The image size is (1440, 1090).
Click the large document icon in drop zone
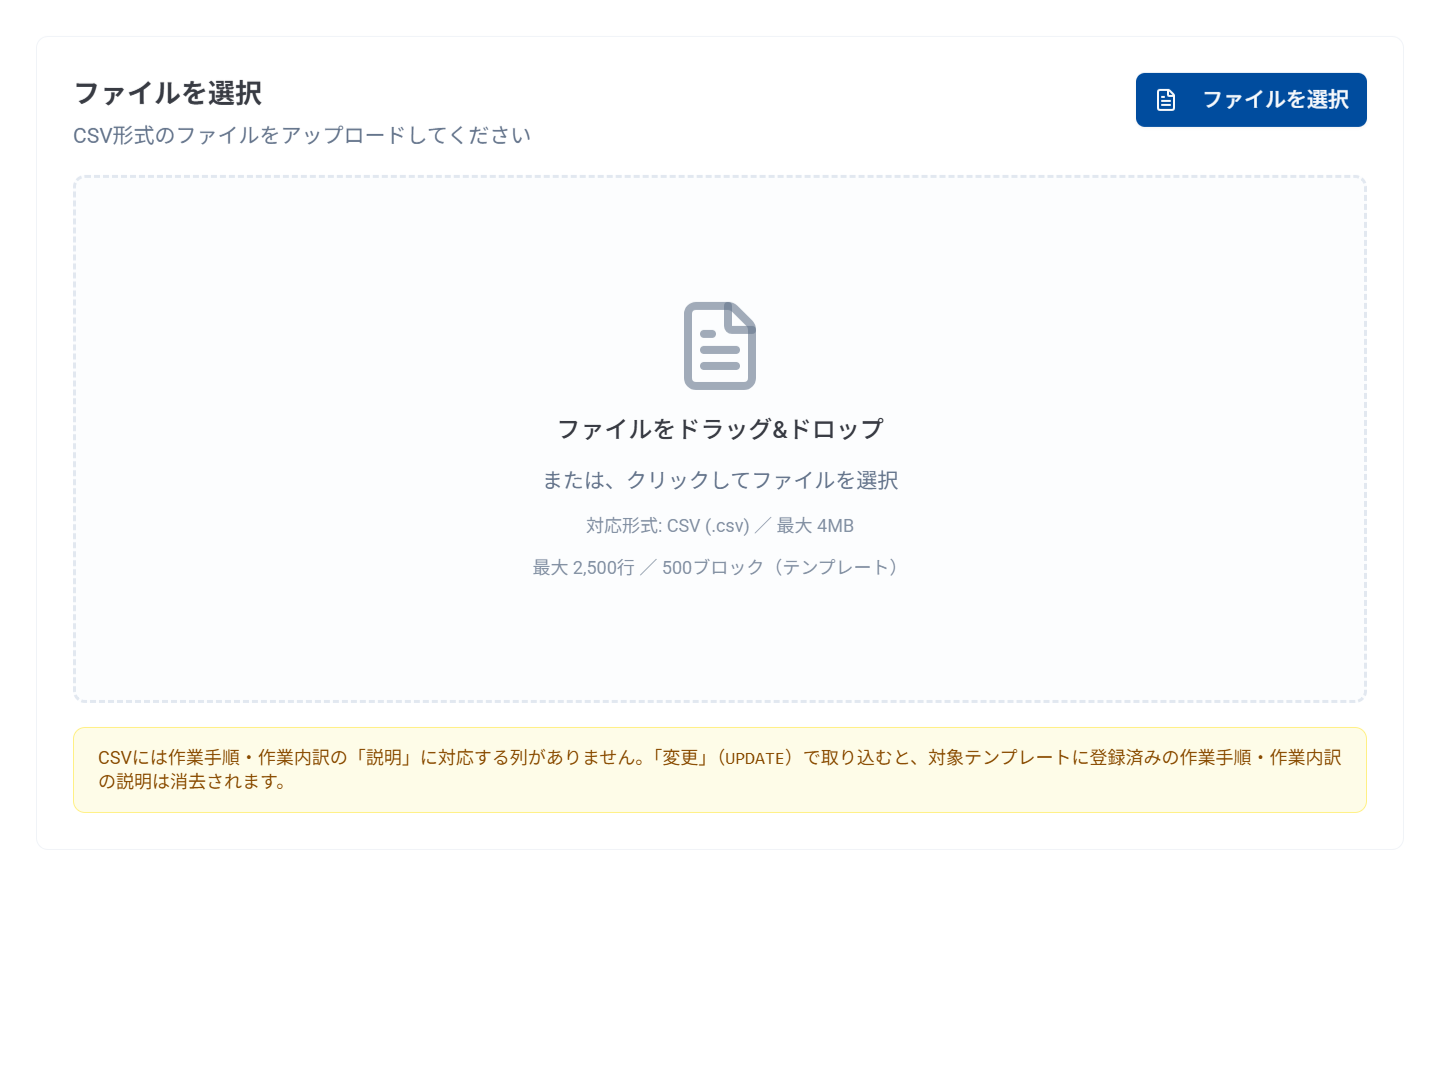(x=720, y=346)
